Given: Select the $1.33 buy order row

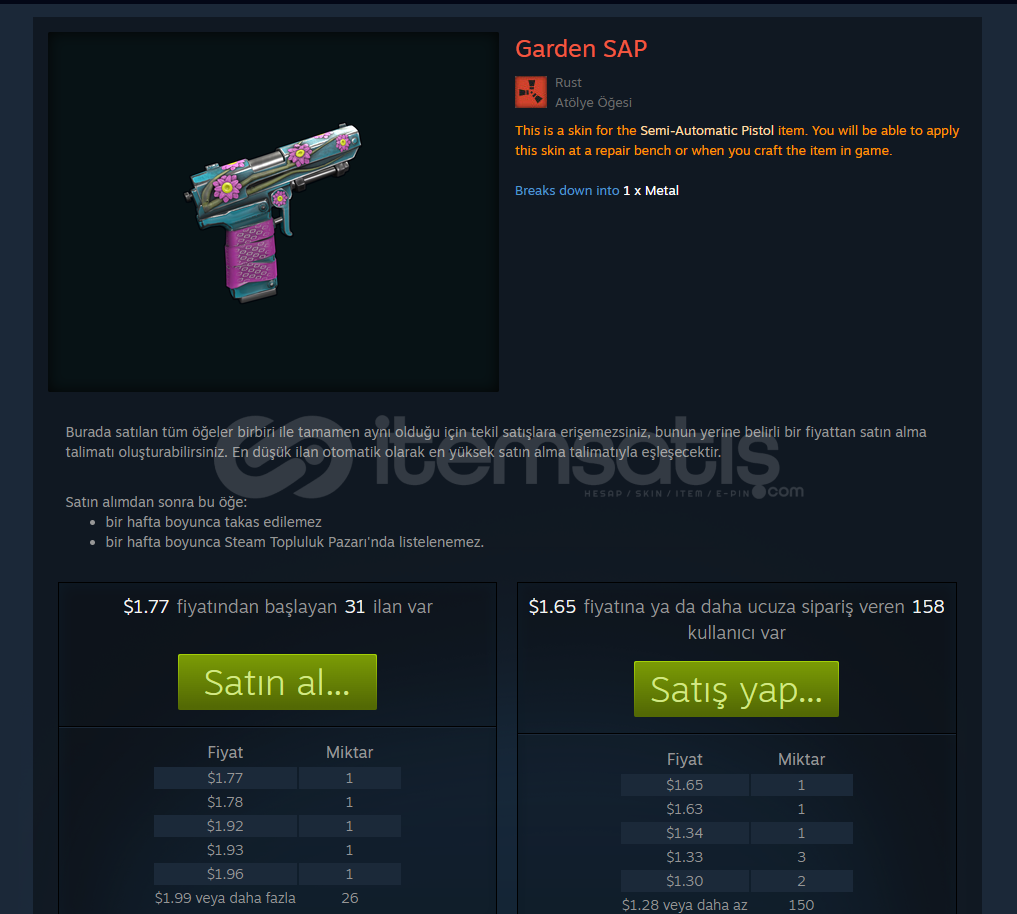Looking at the screenshot, I should [x=736, y=857].
